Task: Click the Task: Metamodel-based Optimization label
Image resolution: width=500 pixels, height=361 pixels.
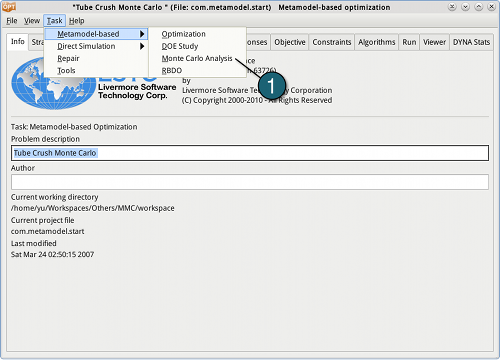Action: point(74,127)
